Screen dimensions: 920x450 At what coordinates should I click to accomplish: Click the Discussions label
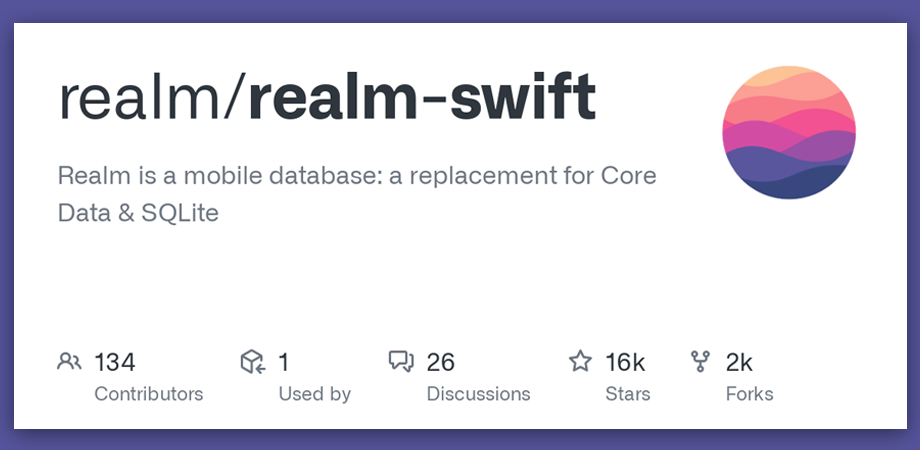pos(478,394)
